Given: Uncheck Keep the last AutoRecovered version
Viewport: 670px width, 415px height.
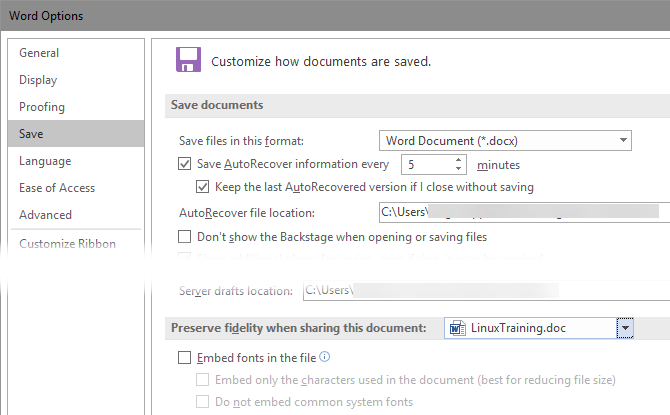Looking at the screenshot, I should click(x=205, y=187).
